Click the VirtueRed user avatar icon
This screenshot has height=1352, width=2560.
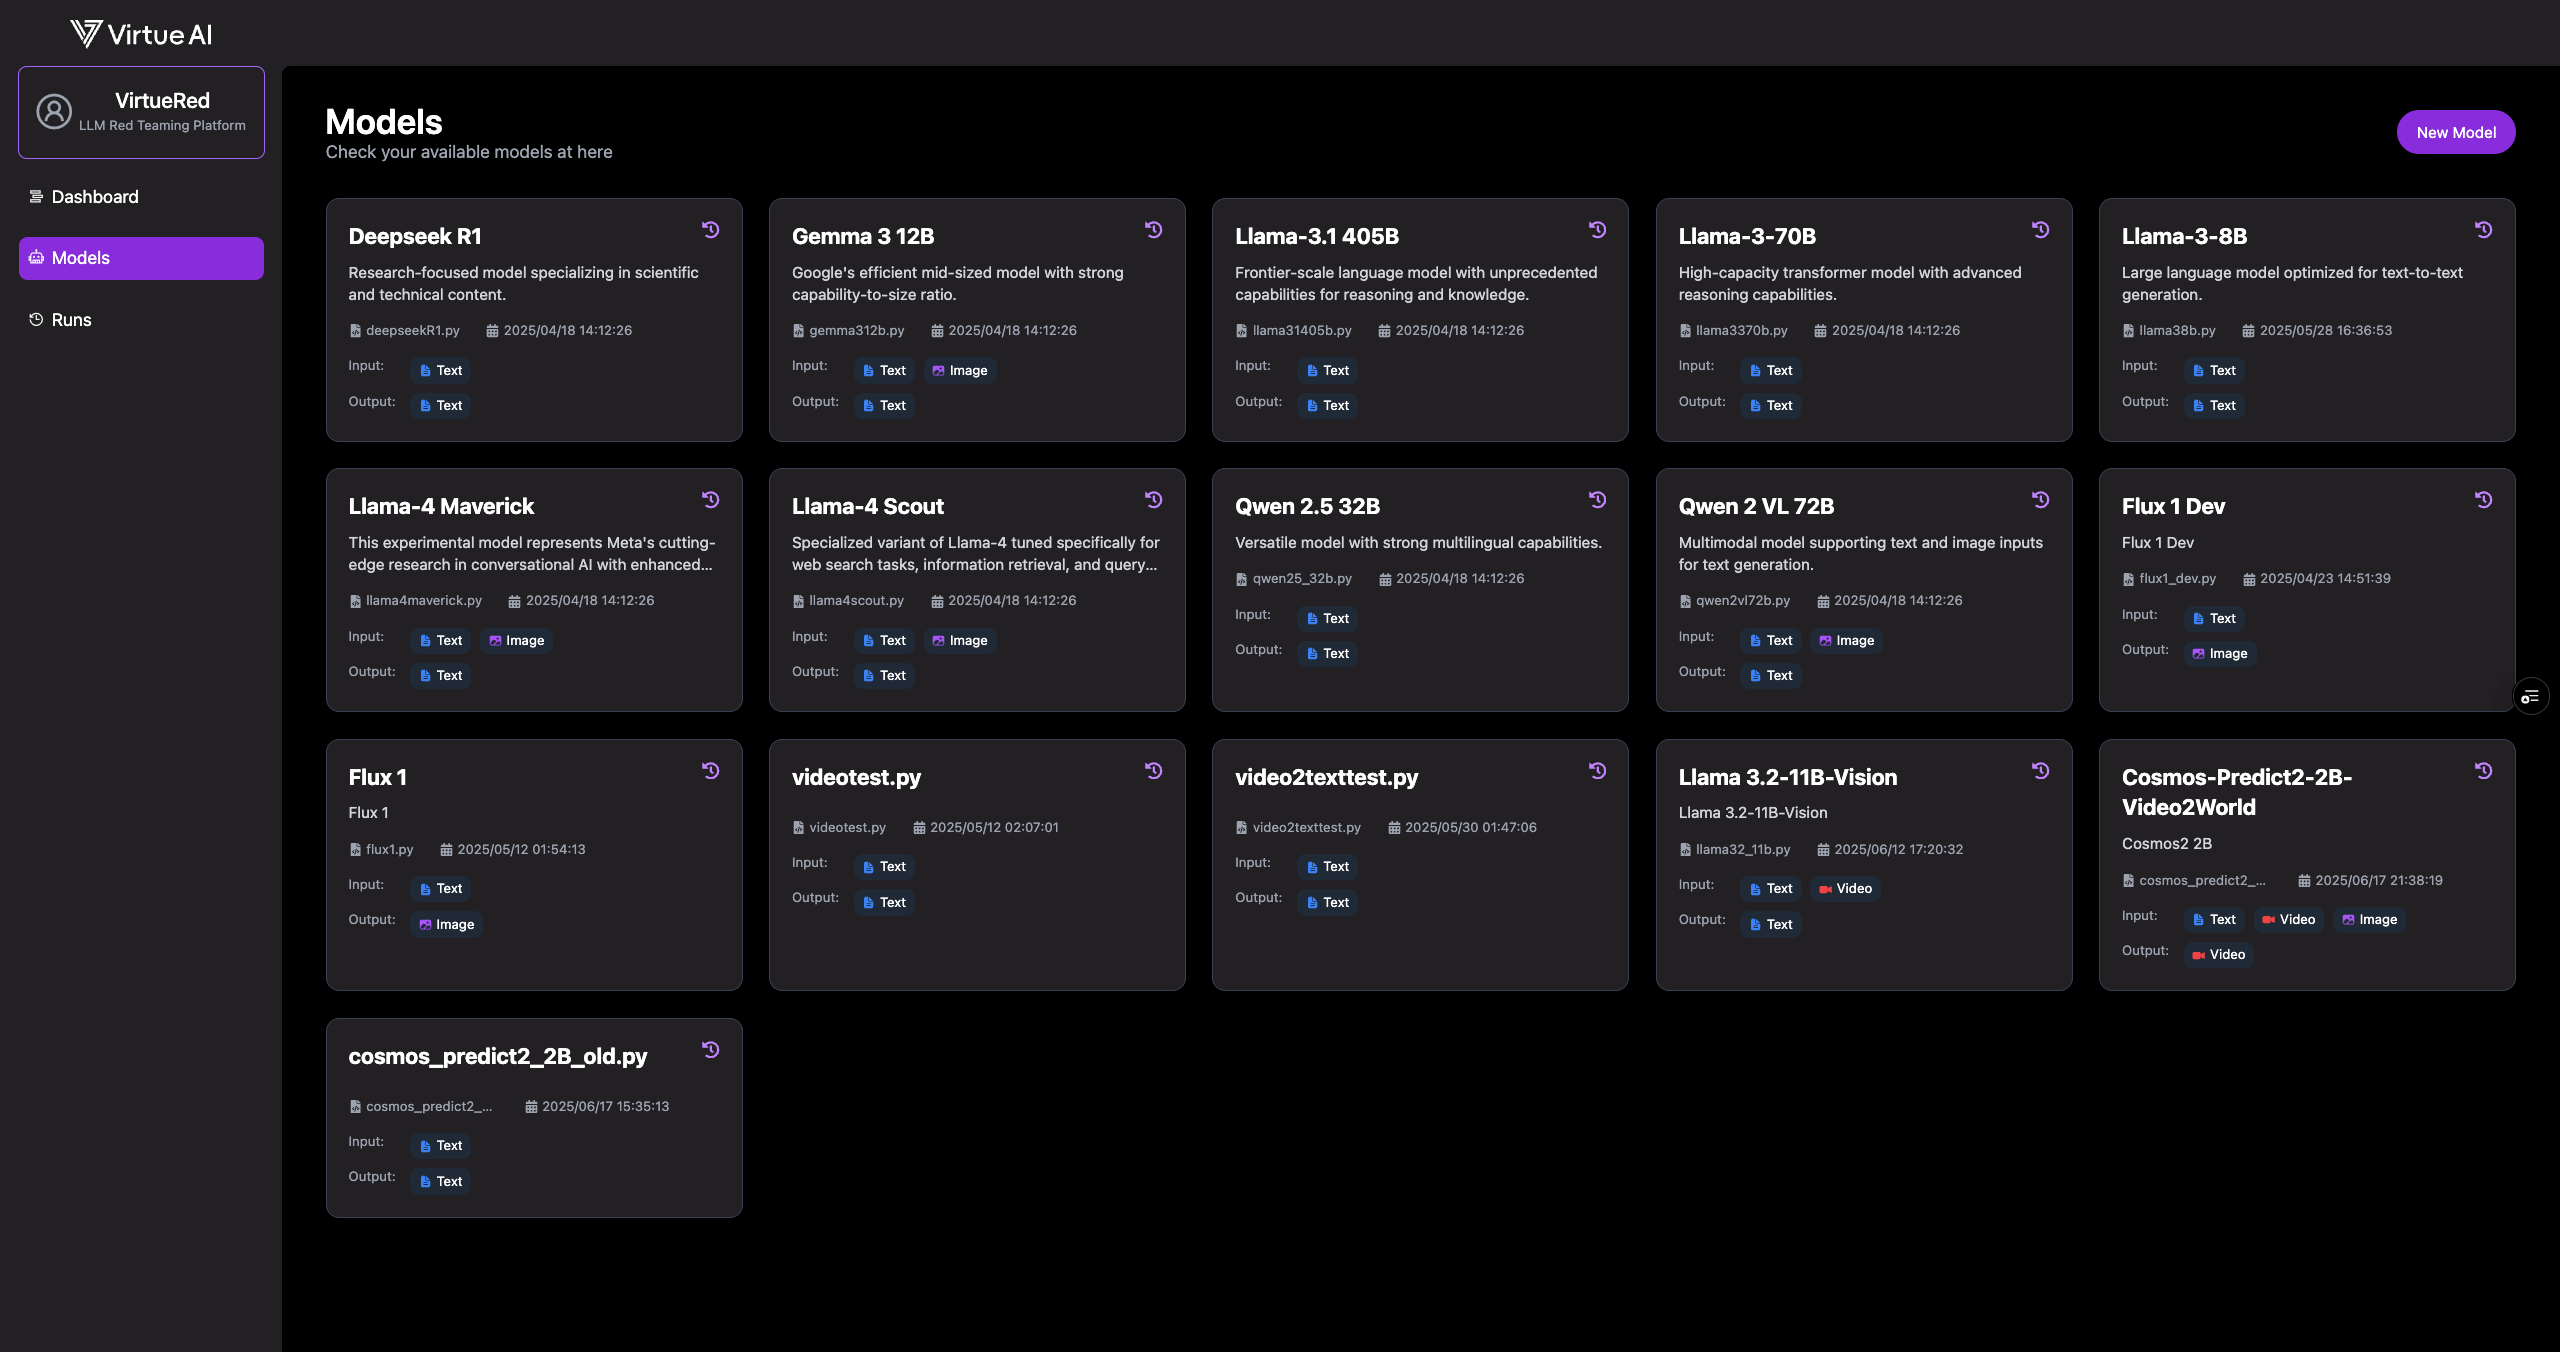click(x=54, y=112)
